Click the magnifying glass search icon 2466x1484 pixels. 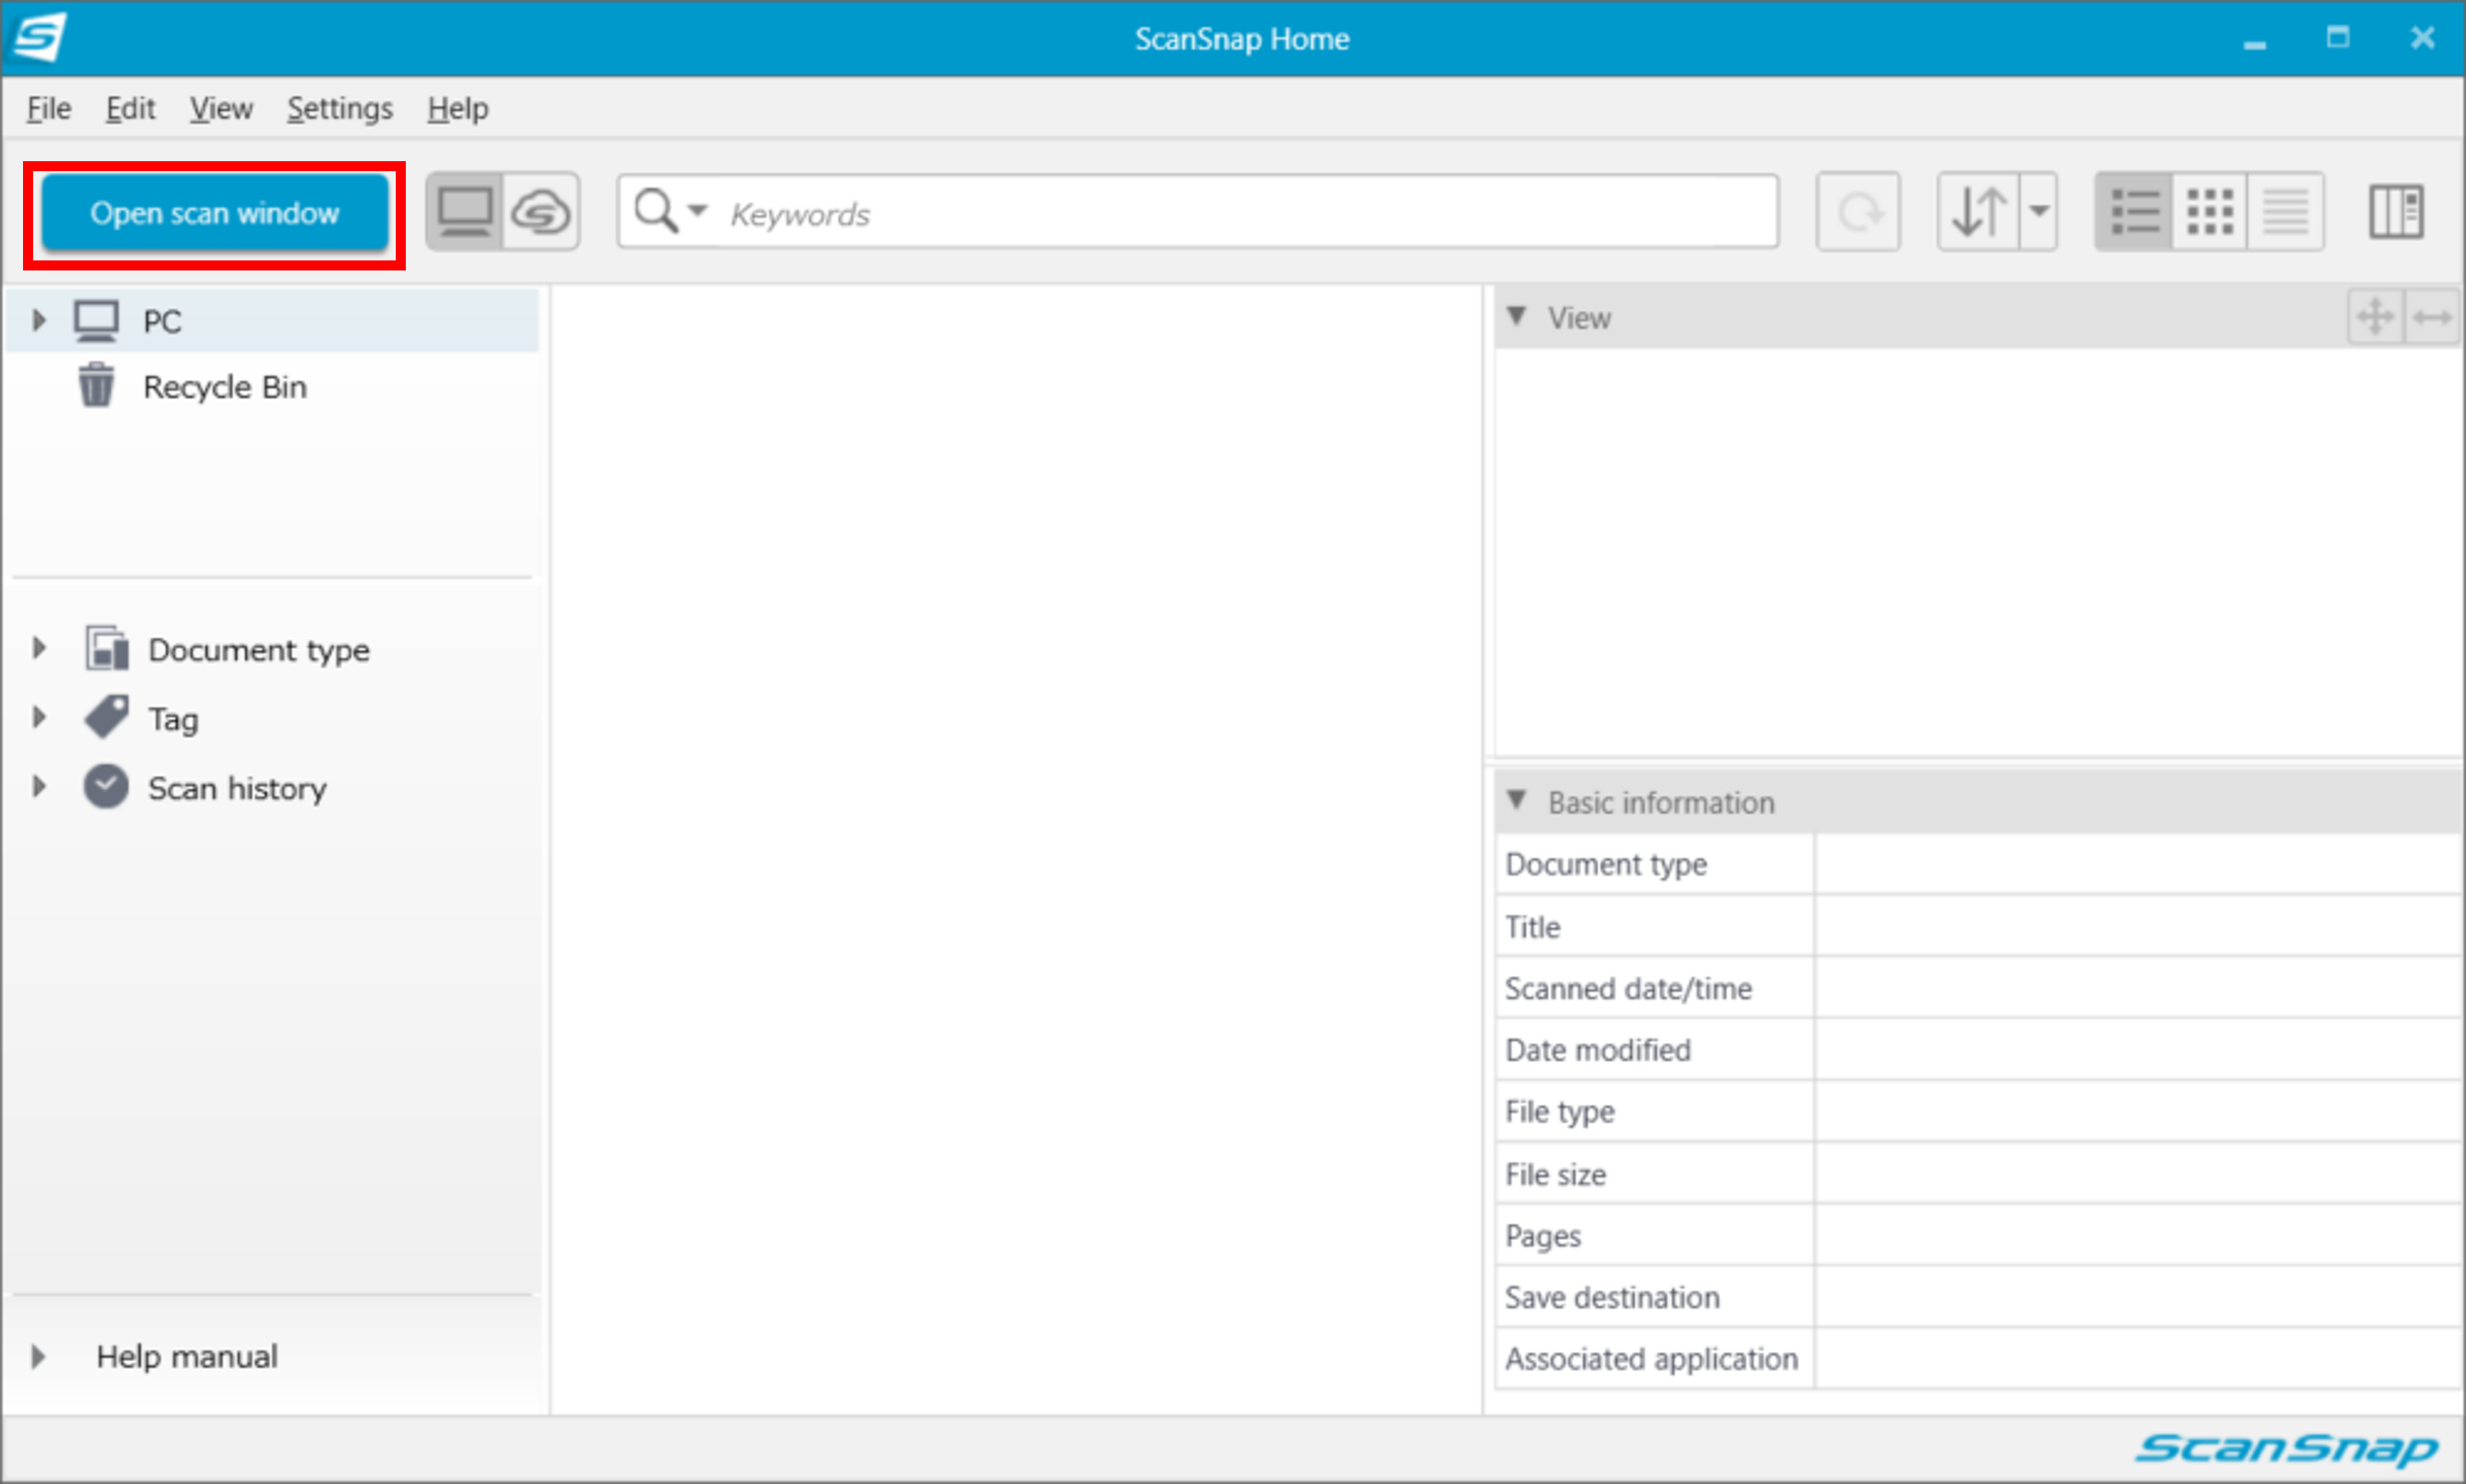click(x=655, y=211)
